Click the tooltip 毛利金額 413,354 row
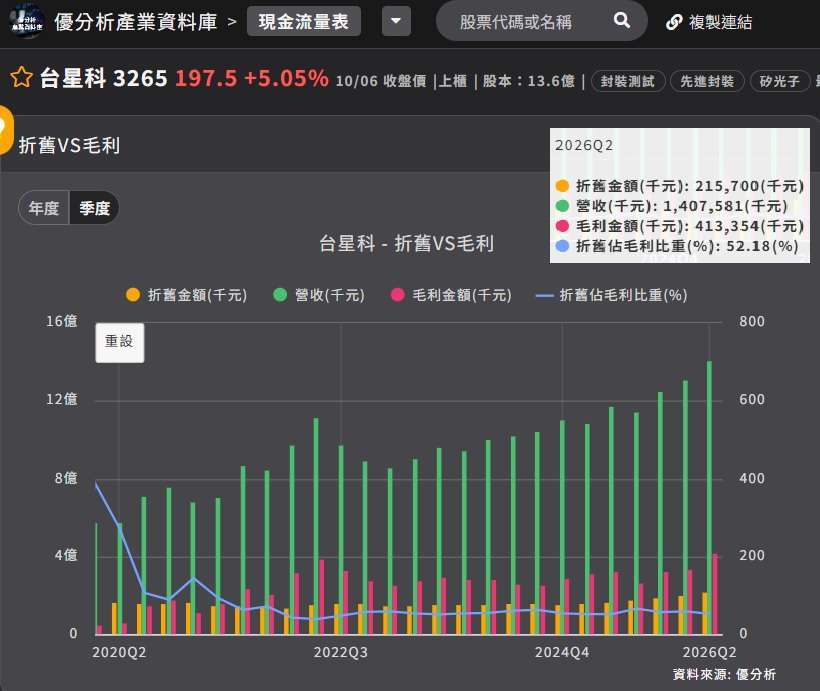The height and width of the screenshot is (691, 820). (679, 226)
